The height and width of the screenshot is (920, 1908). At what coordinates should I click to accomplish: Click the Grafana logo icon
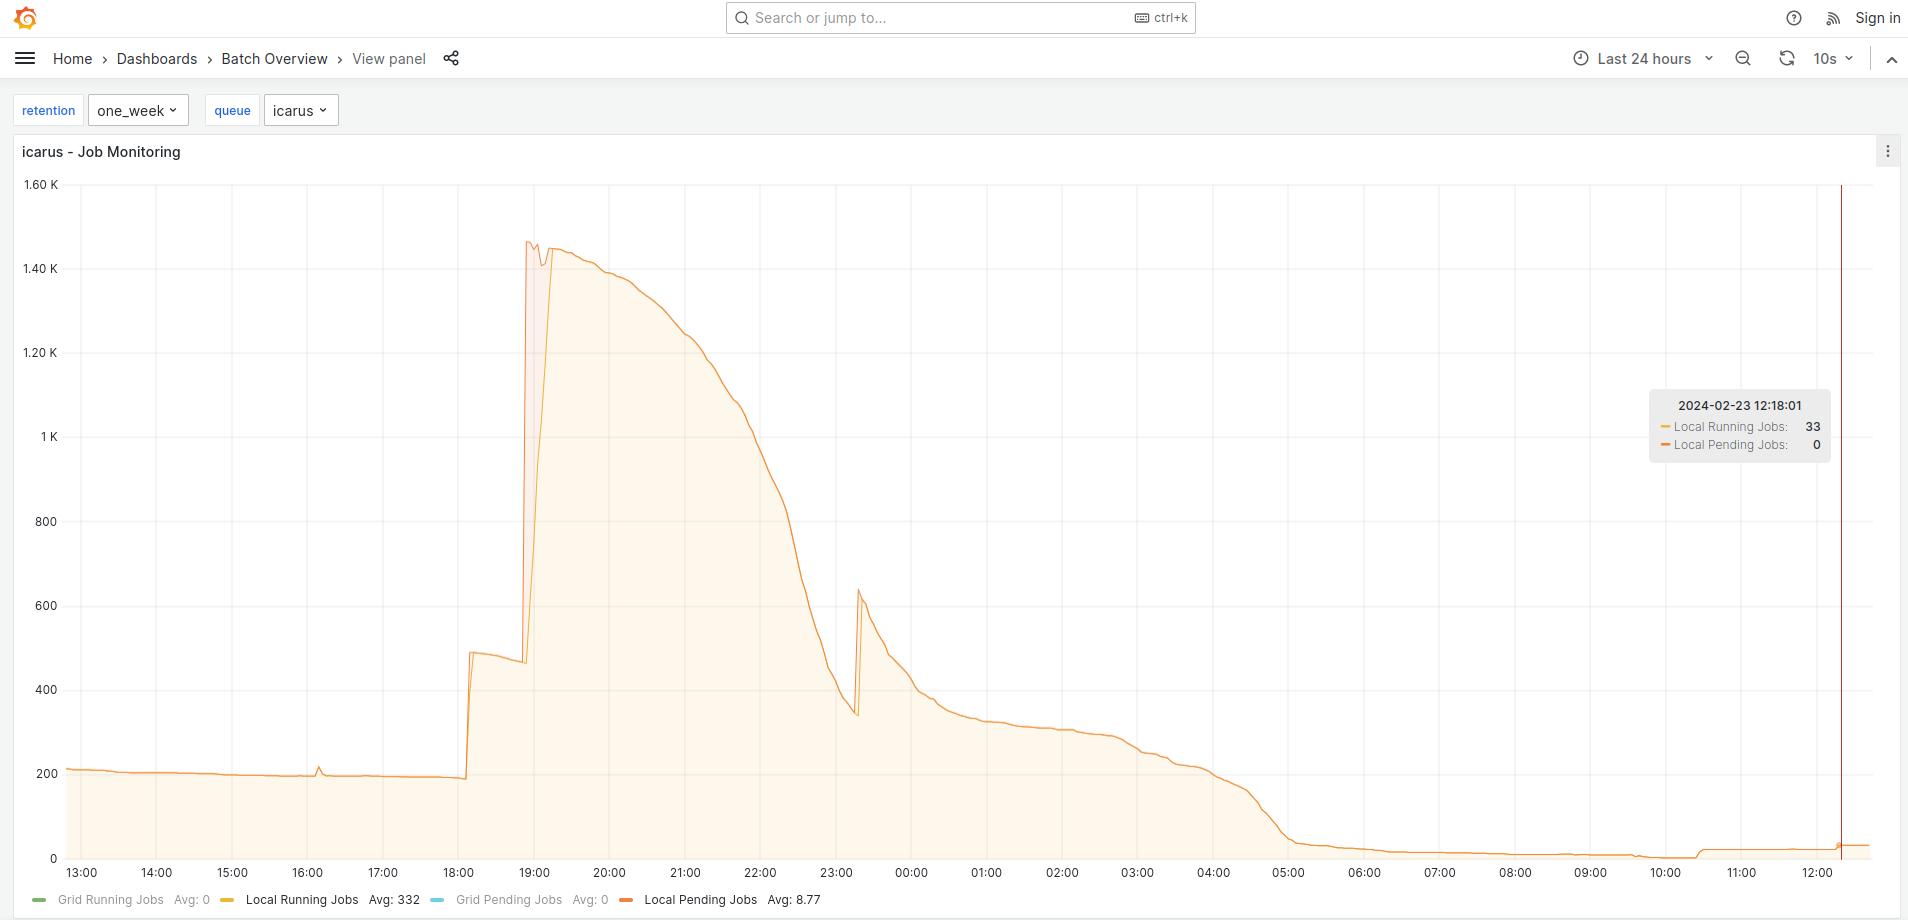tap(25, 18)
